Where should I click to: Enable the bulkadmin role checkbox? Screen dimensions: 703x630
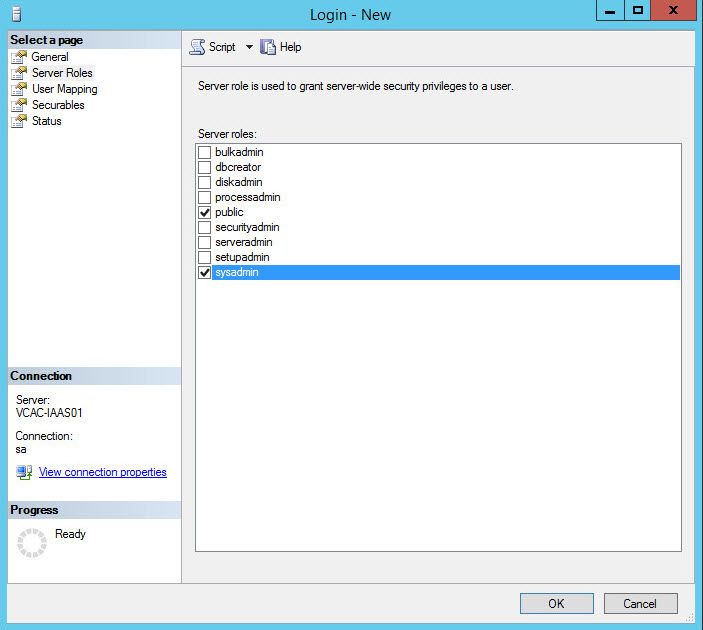[x=204, y=152]
